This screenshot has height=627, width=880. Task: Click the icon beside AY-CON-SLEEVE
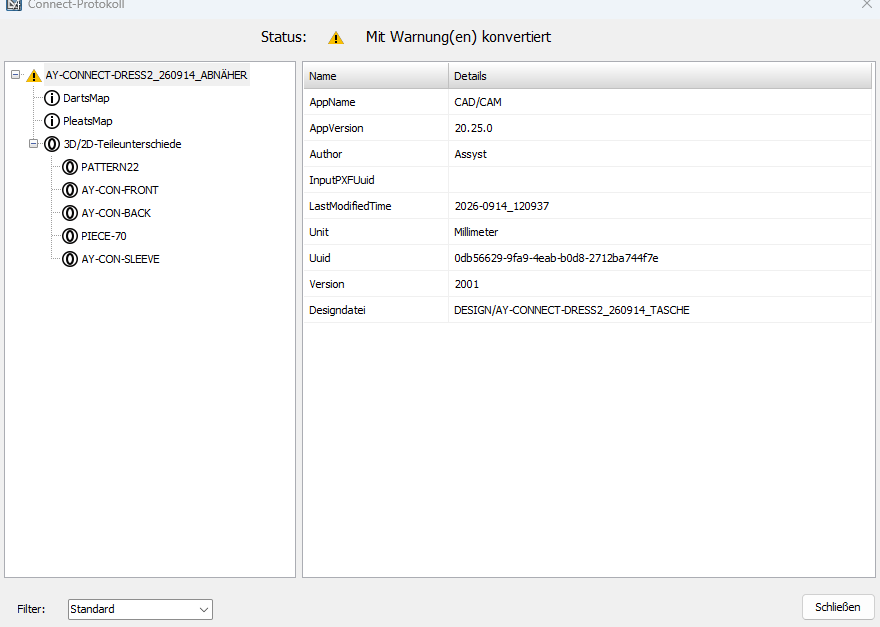point(70,259)
